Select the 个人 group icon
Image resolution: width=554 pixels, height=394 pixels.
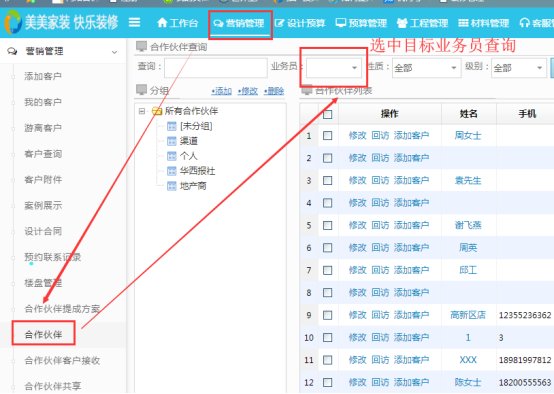coord(171,156)
